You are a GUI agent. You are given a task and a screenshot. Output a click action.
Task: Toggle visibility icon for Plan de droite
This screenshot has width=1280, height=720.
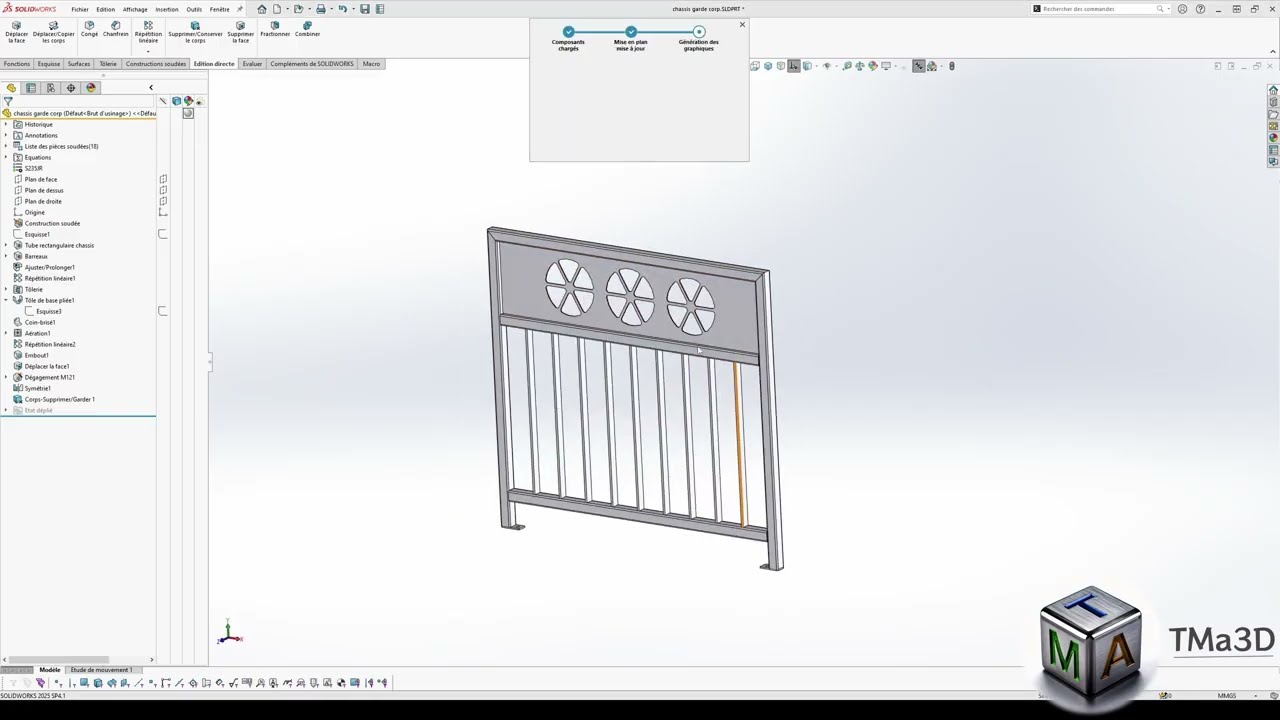[x=163, y=201]
